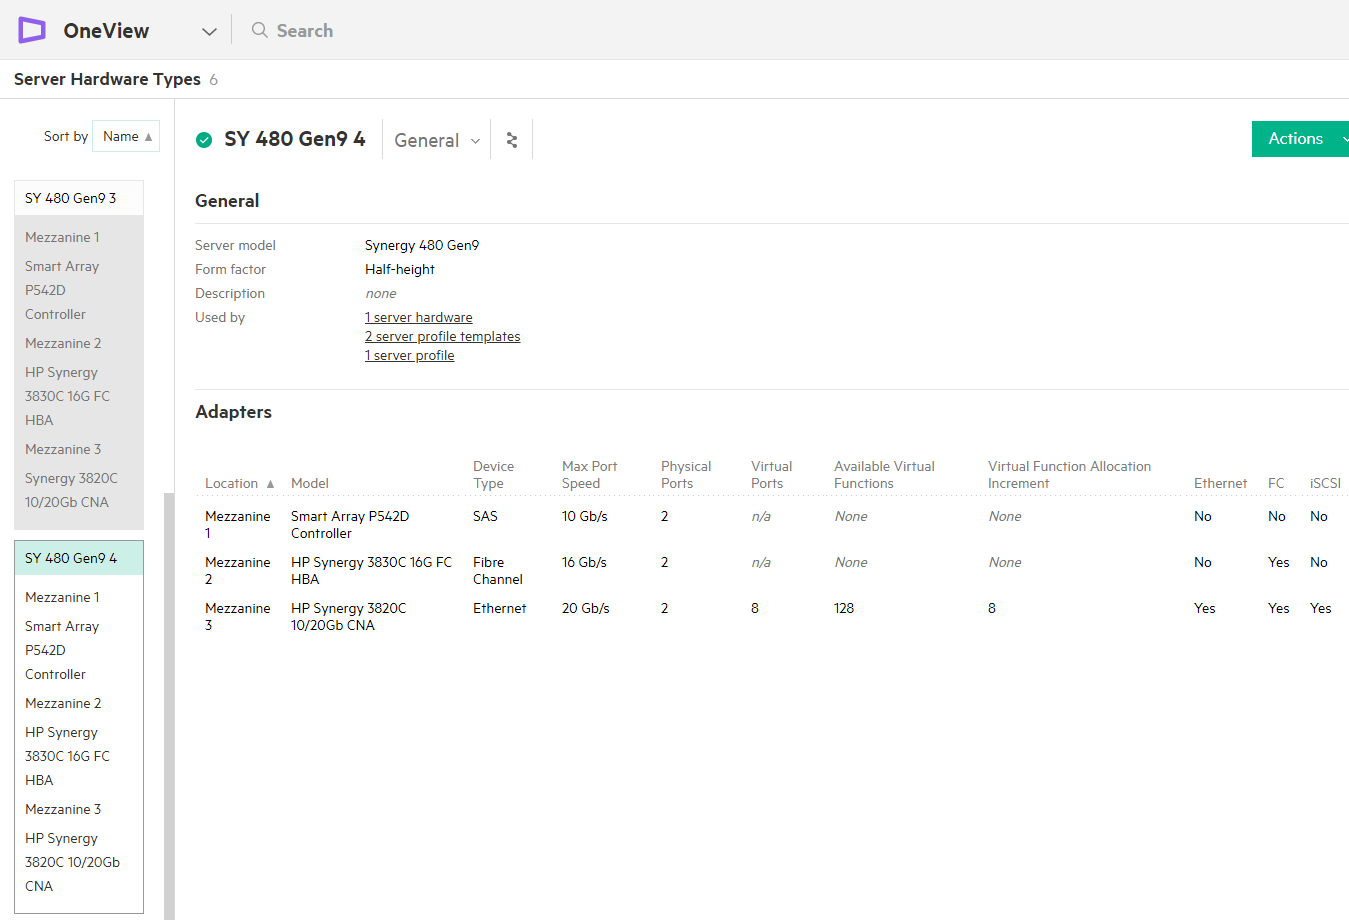Open the 2 server profile templates link
This screenshot has height=920, width=1349.
click(x=443, y=336)
